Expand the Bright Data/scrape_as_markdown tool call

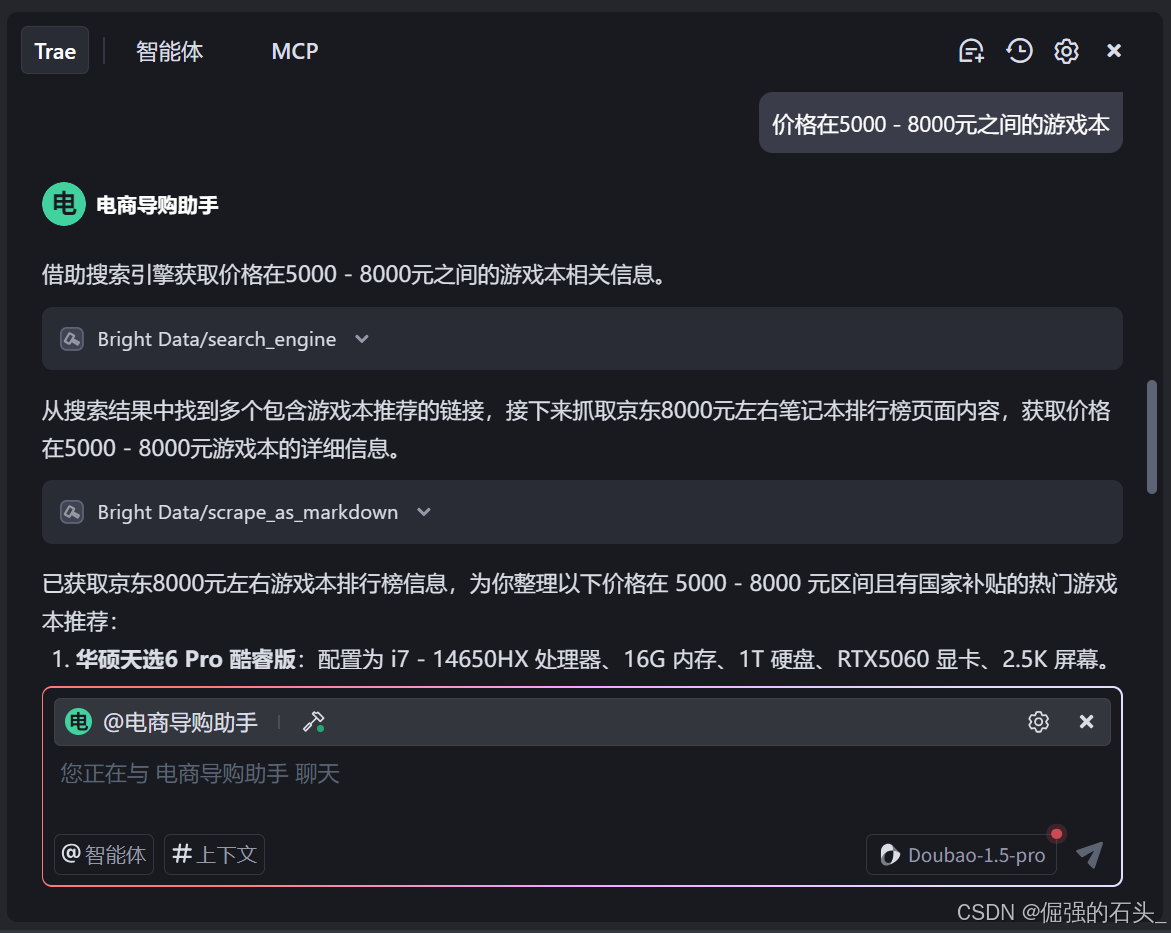coord(424,512)
